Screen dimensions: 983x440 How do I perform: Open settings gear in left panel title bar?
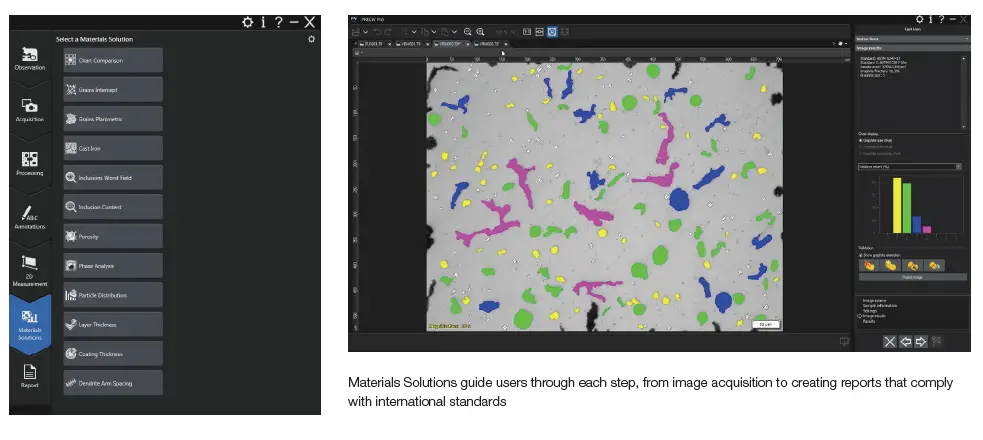pos(247,22)
